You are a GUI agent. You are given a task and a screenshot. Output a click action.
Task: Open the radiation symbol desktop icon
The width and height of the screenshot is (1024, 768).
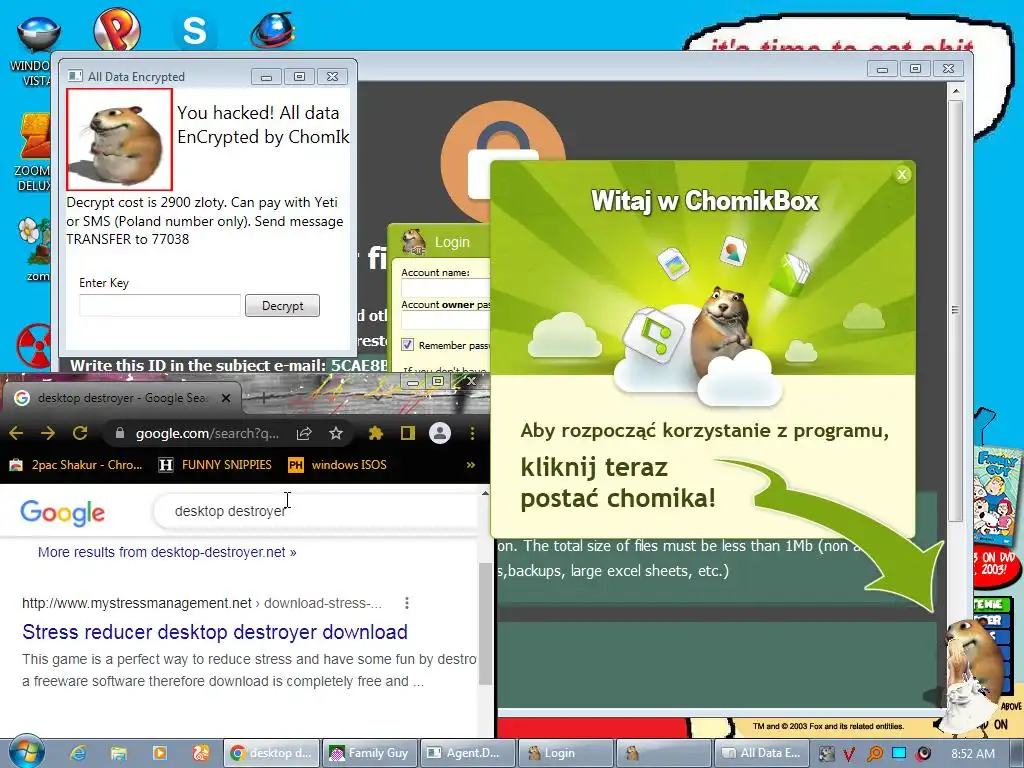(34, 345)
